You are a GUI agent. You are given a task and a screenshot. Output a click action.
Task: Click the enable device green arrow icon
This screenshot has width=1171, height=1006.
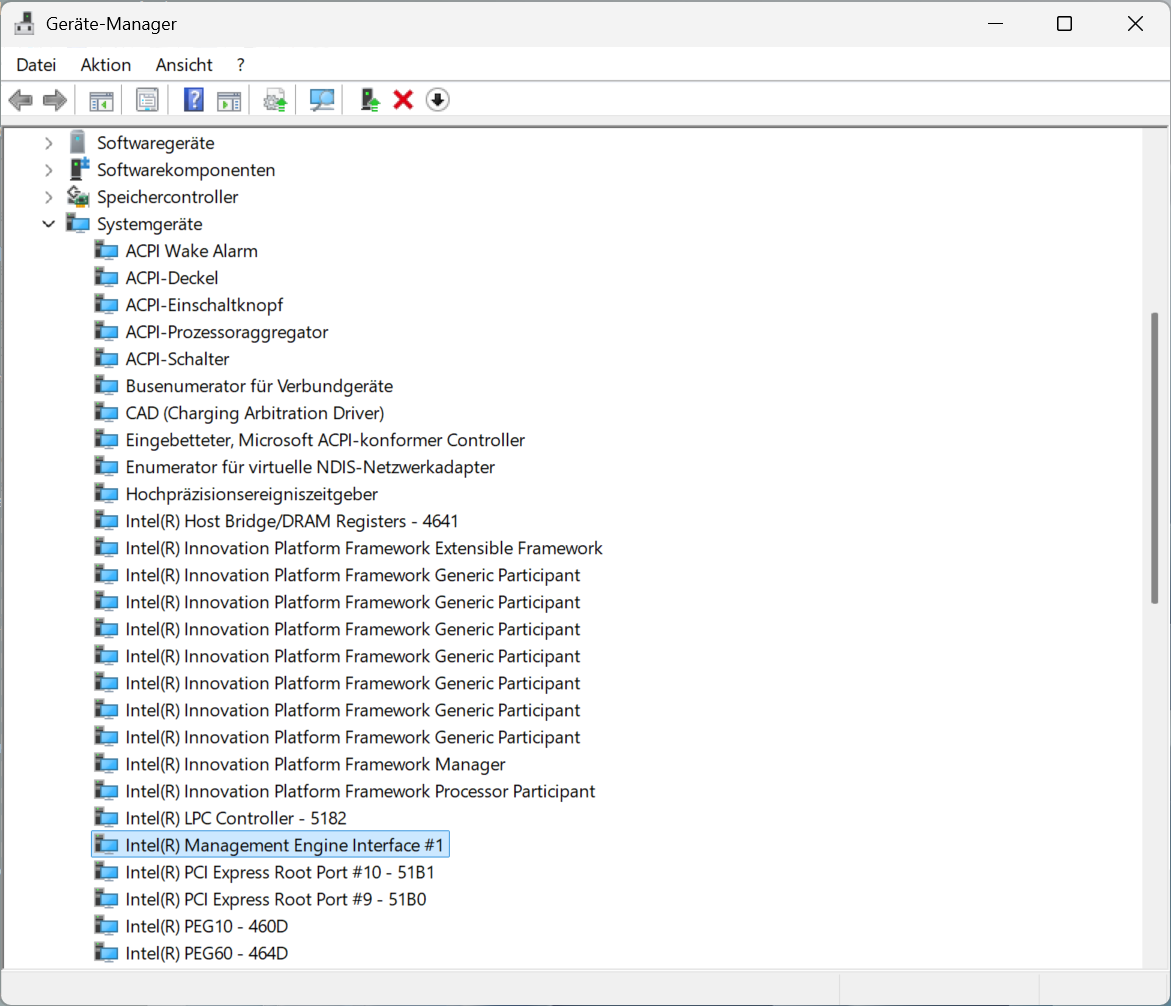point(370,100)
